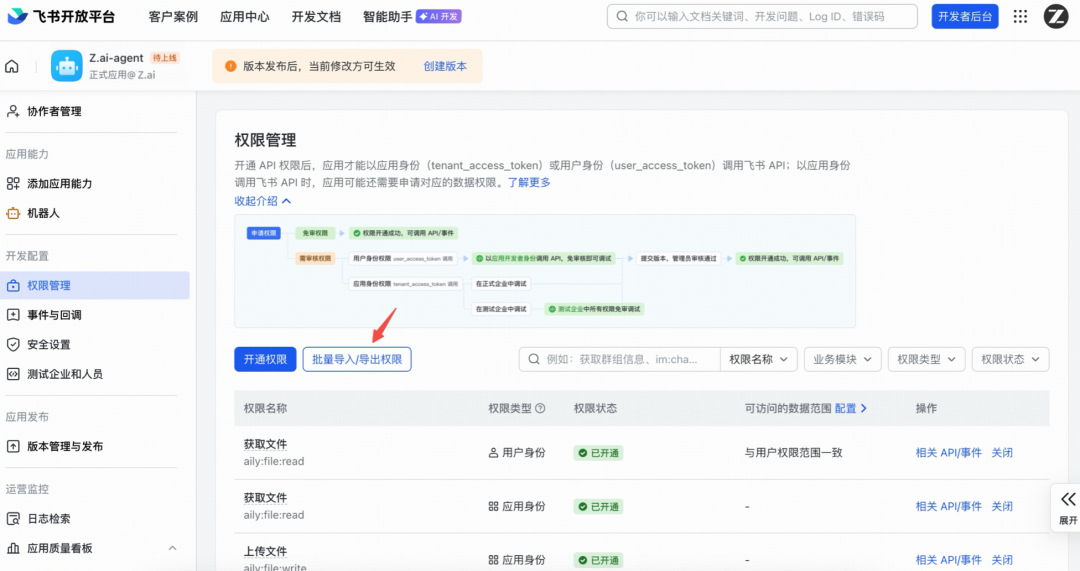
Task: Collapse the intro via 收起介绍
Action: [263, 201]
